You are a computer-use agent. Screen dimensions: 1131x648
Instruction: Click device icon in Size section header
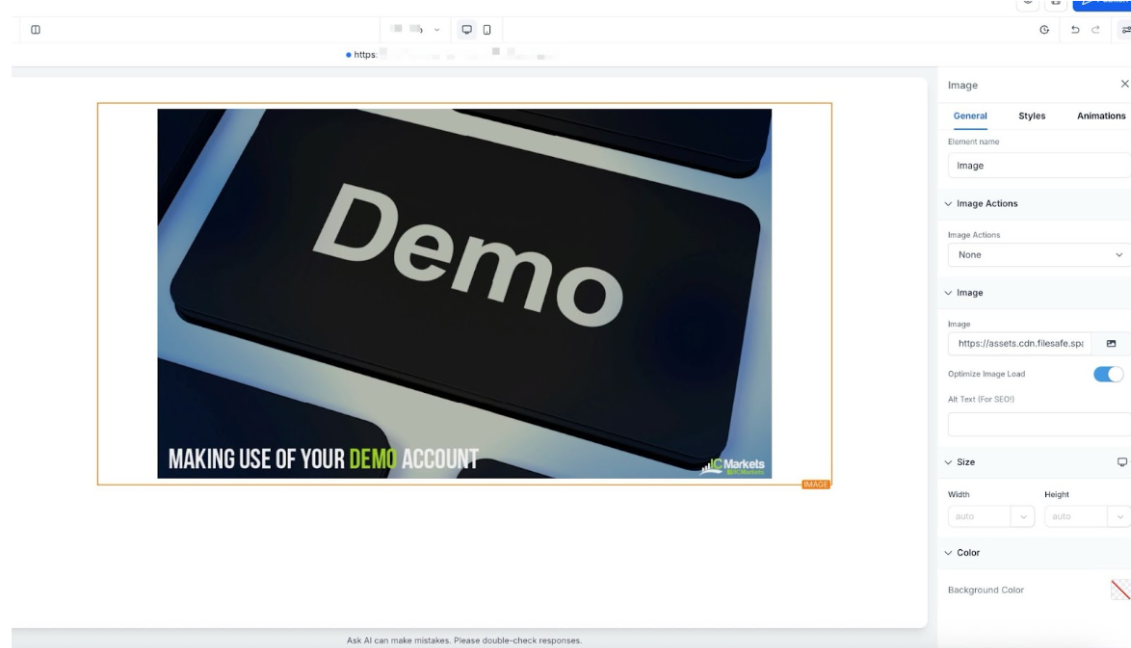pyautogui.click(x=1121, y=462)
